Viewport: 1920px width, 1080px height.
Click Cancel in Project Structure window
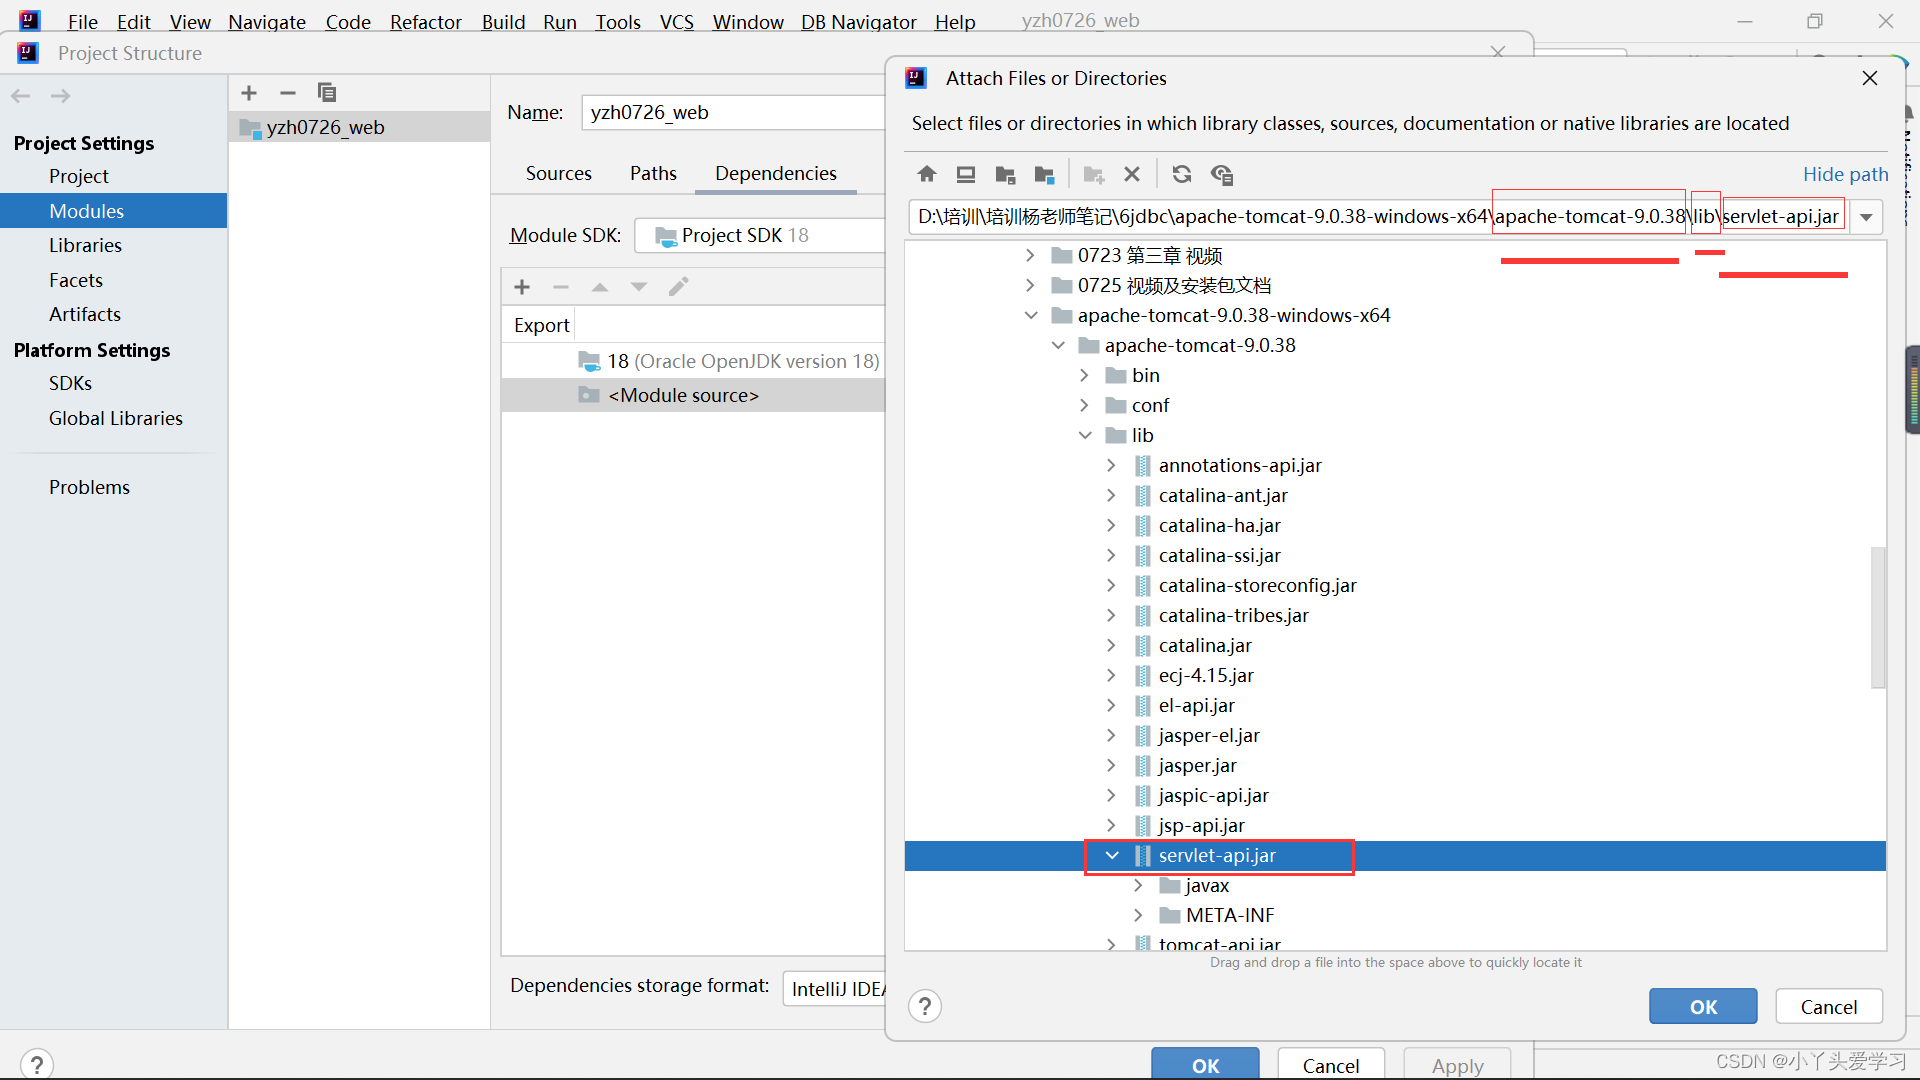tap(1330, 1064)
